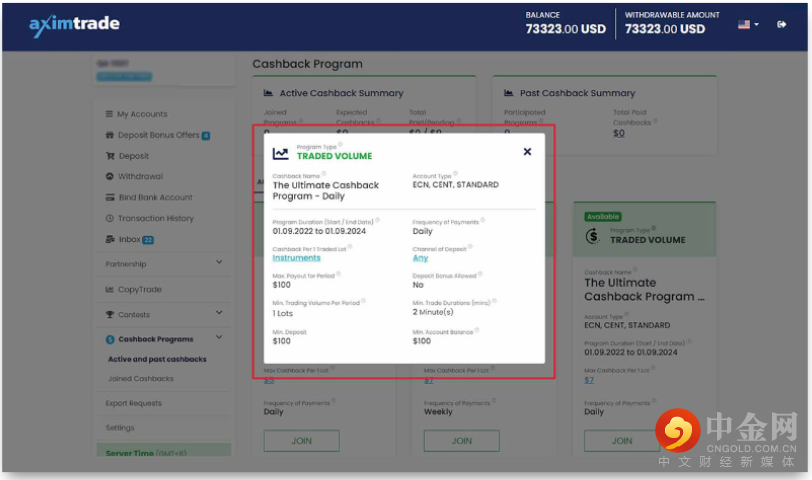Close the cashback program details popup
This screenshot has height=480, width=812.
point(527,152)
